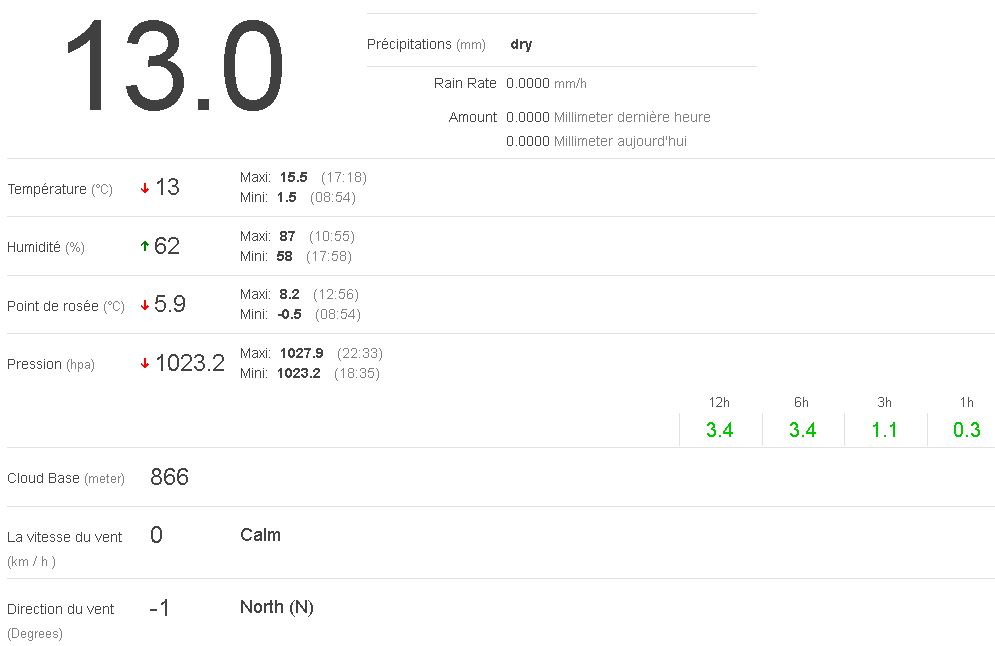995x646 pixels.
Task: Click the 'Millimeter aujourd'hui' rain amount
Action: point(596,141)
